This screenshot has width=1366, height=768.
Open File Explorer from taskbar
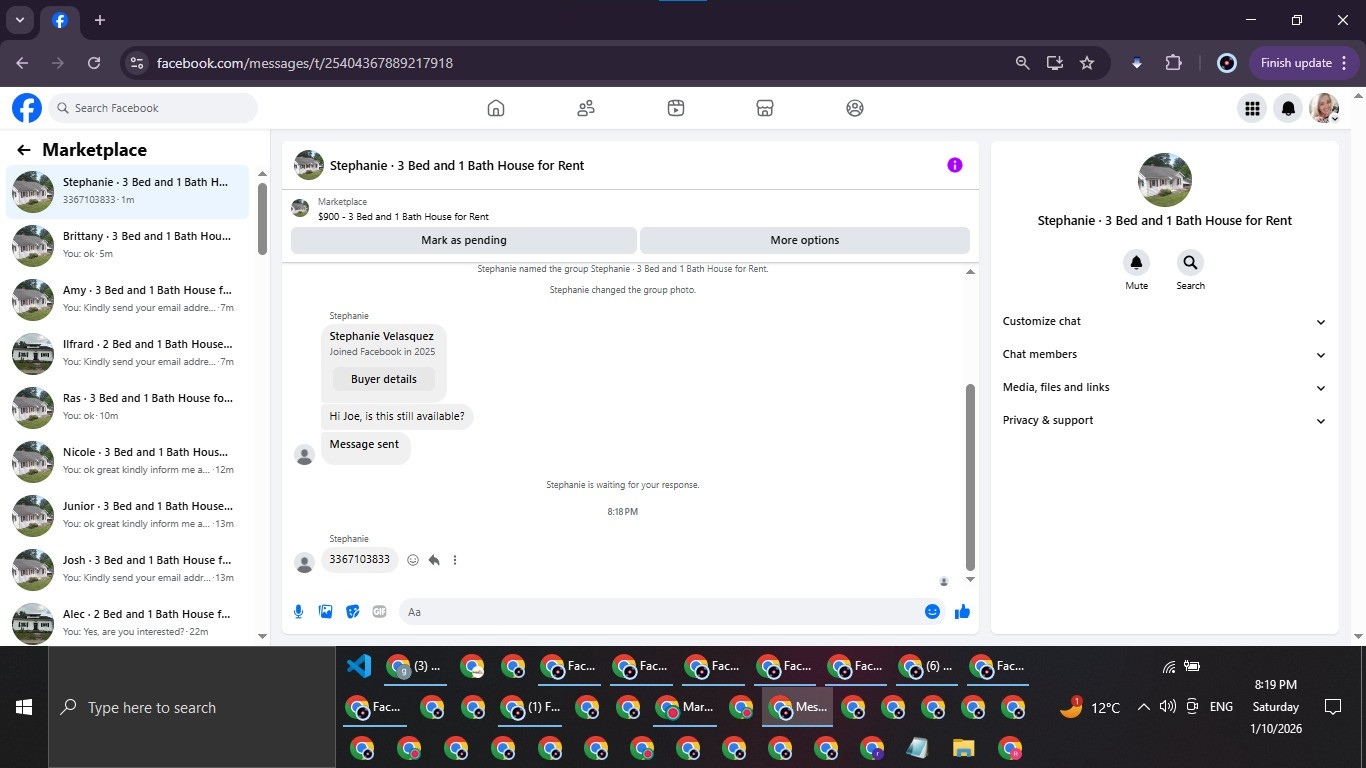click(963, 748)
